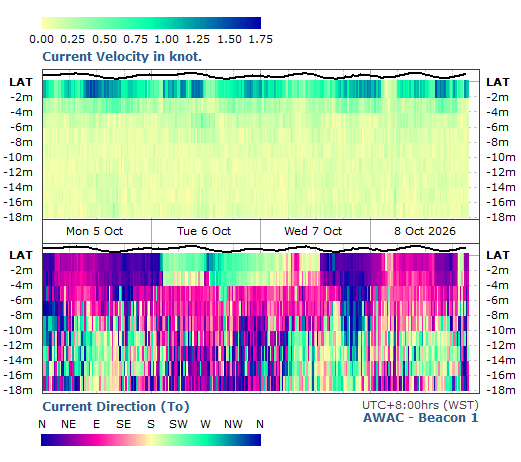Select the 0.00 velocity legend value

(x=41, y=39)
